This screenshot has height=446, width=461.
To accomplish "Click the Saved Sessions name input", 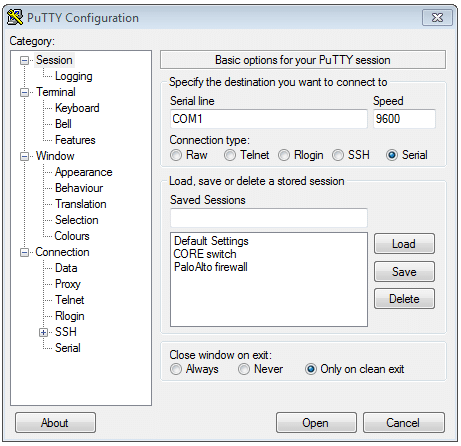I will pyautogui.click(x=269, y=218).
